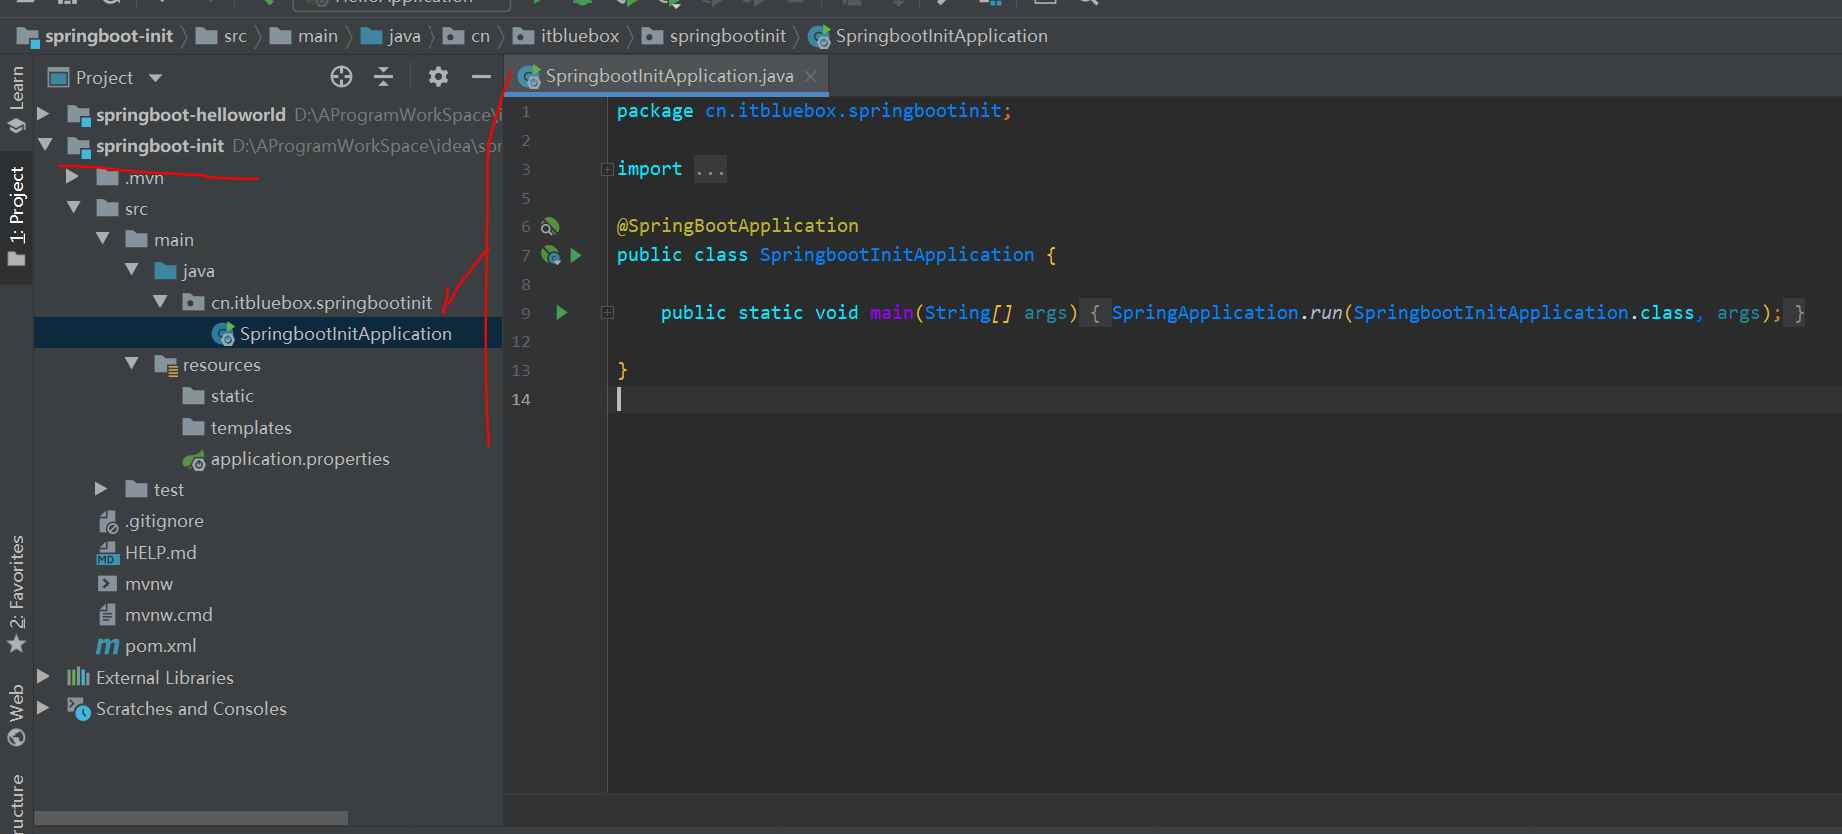Collapse the resources folder
The height and width of the screenshot is (834, 1842).
coord(132,363)
